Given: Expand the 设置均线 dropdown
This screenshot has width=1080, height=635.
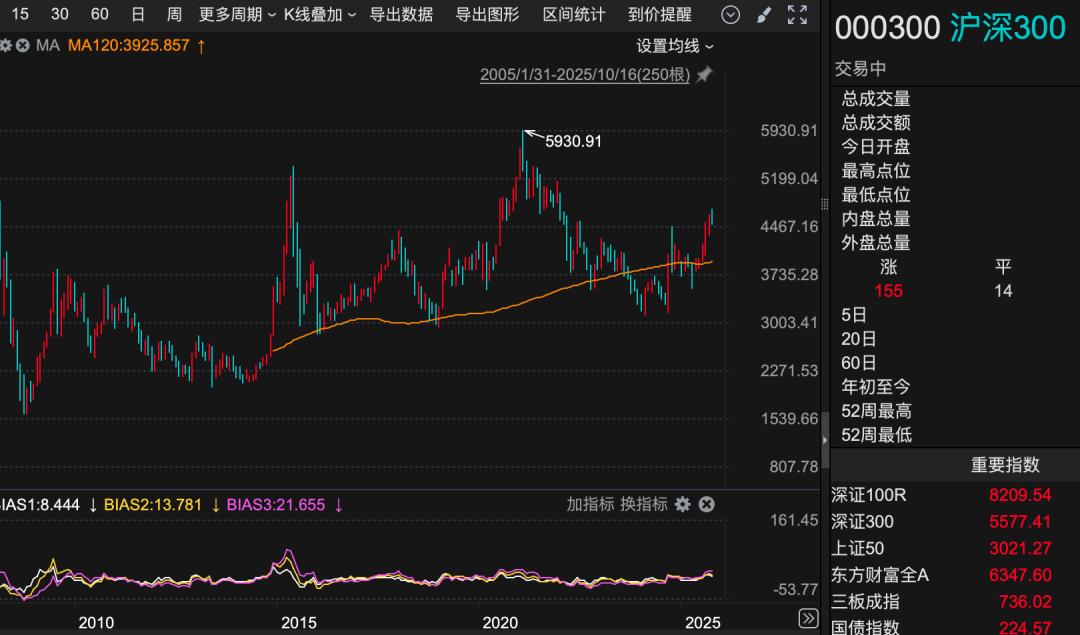Looking at the screenshot, I should 675,45.
